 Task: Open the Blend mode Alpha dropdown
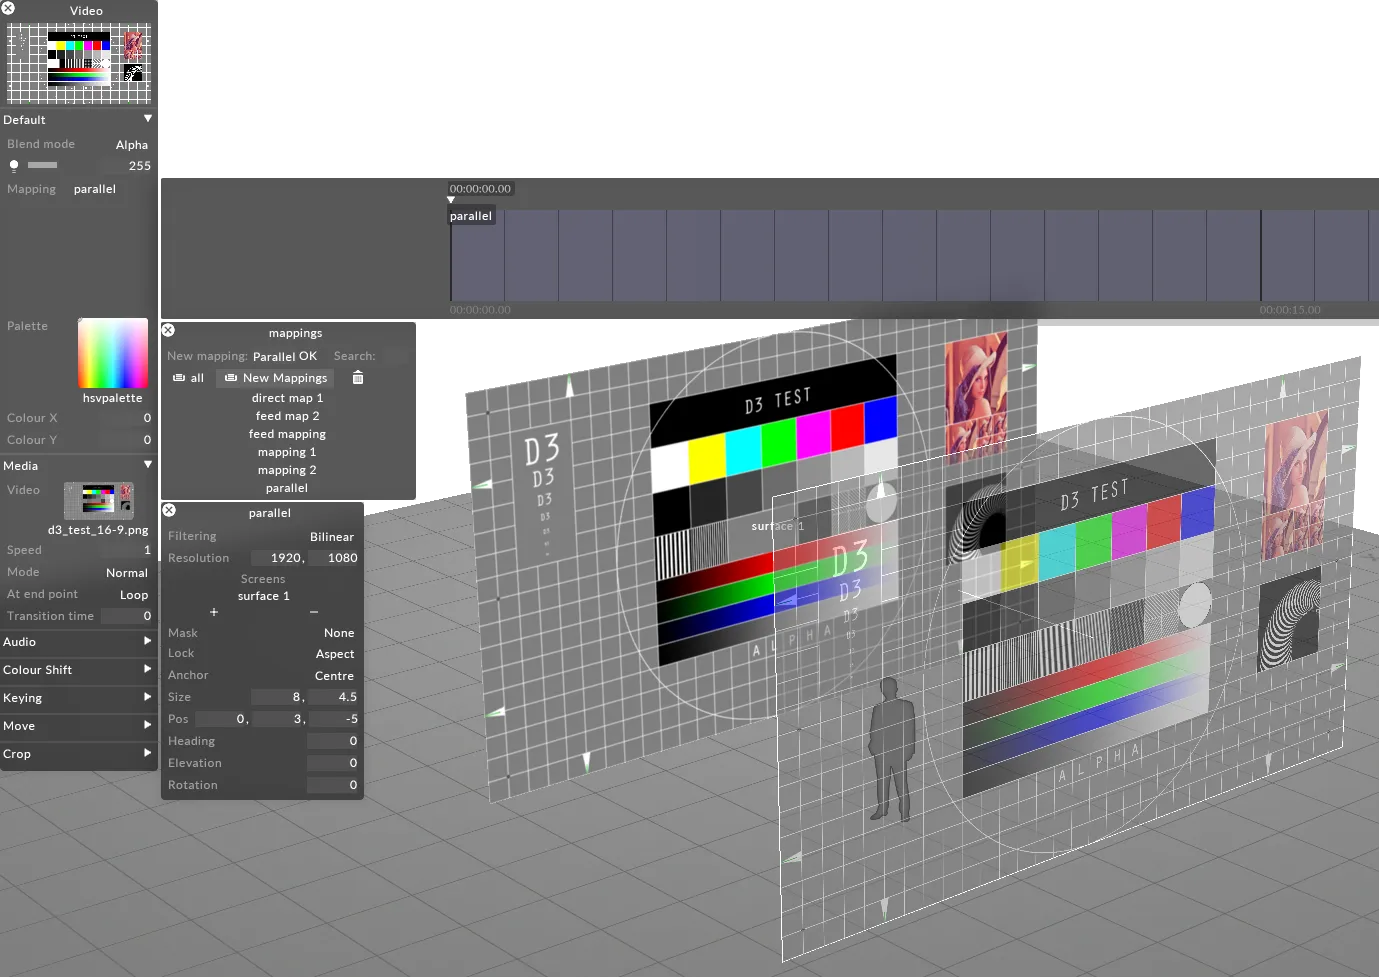tap(131, 143)
